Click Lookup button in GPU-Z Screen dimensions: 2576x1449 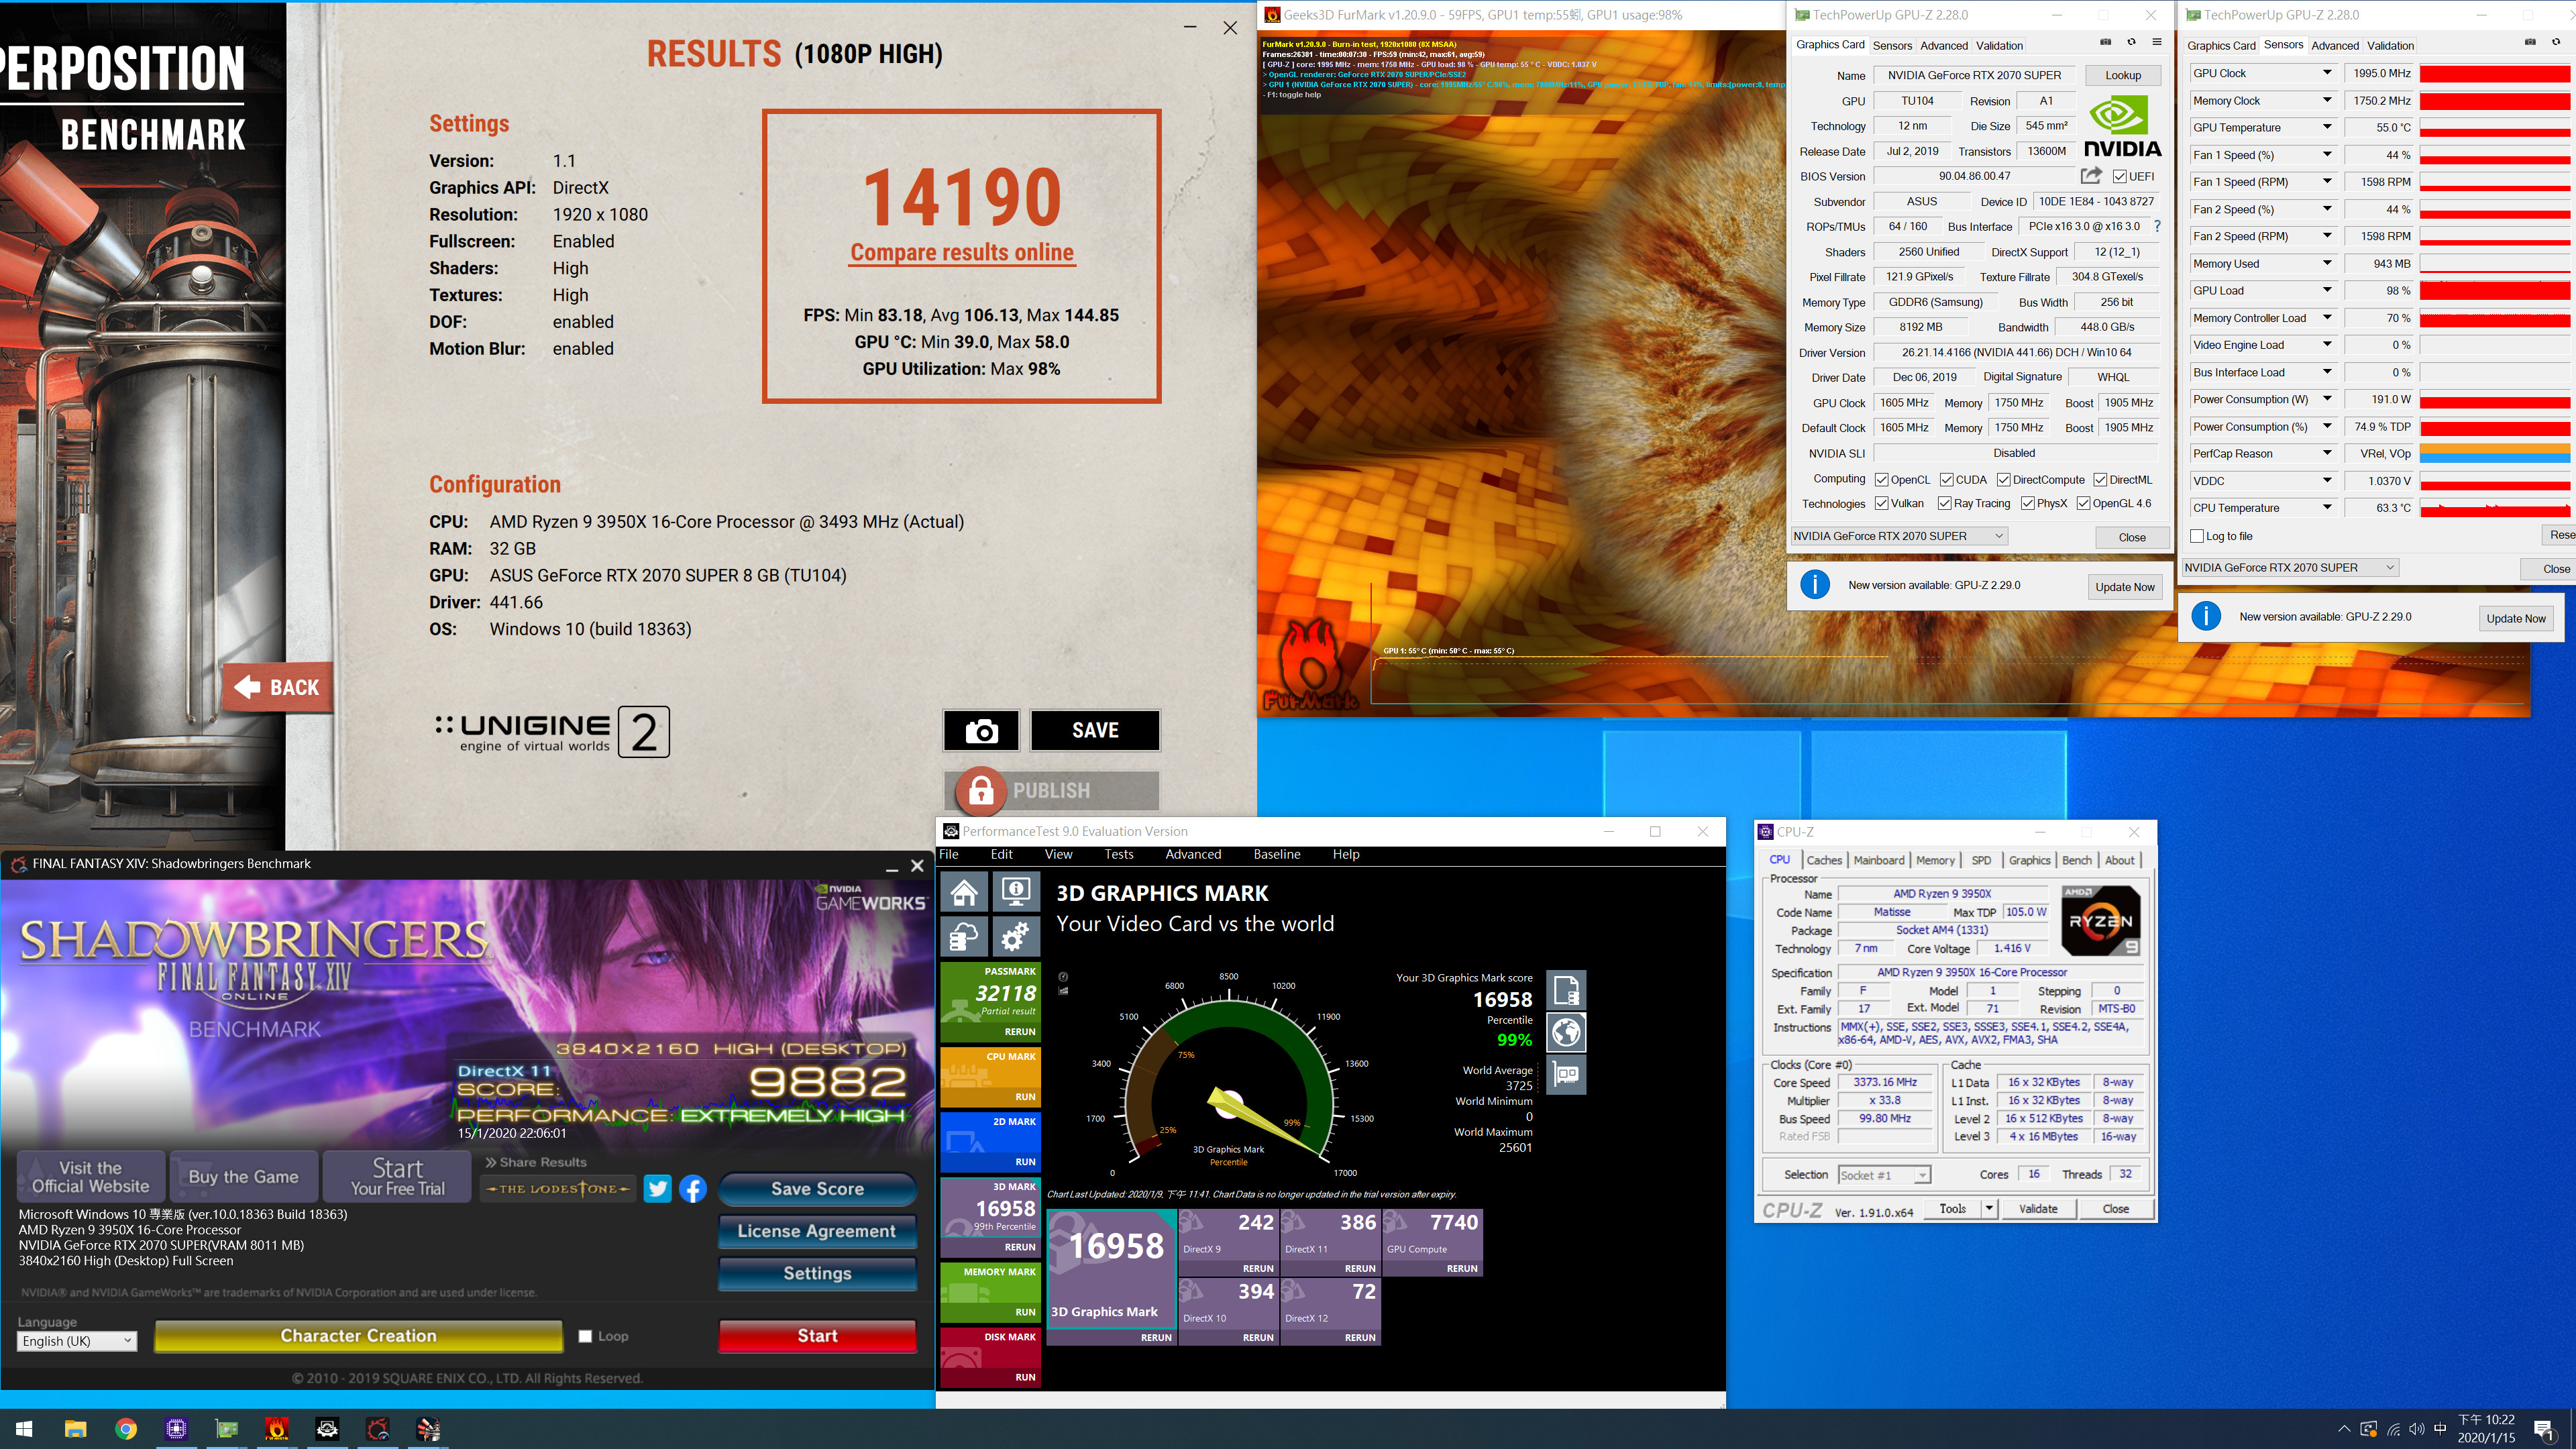(2122, 75)
